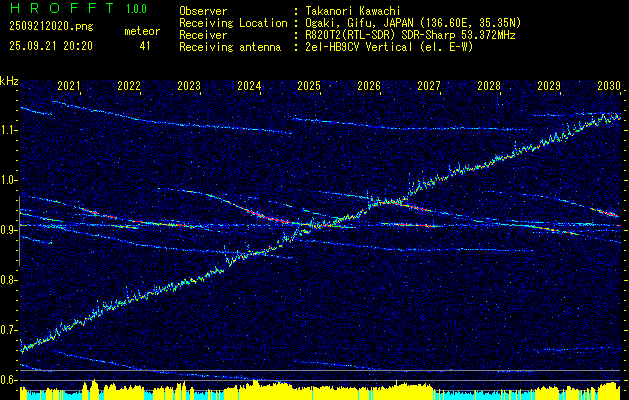Click time marker 2023

click(189, 86)
